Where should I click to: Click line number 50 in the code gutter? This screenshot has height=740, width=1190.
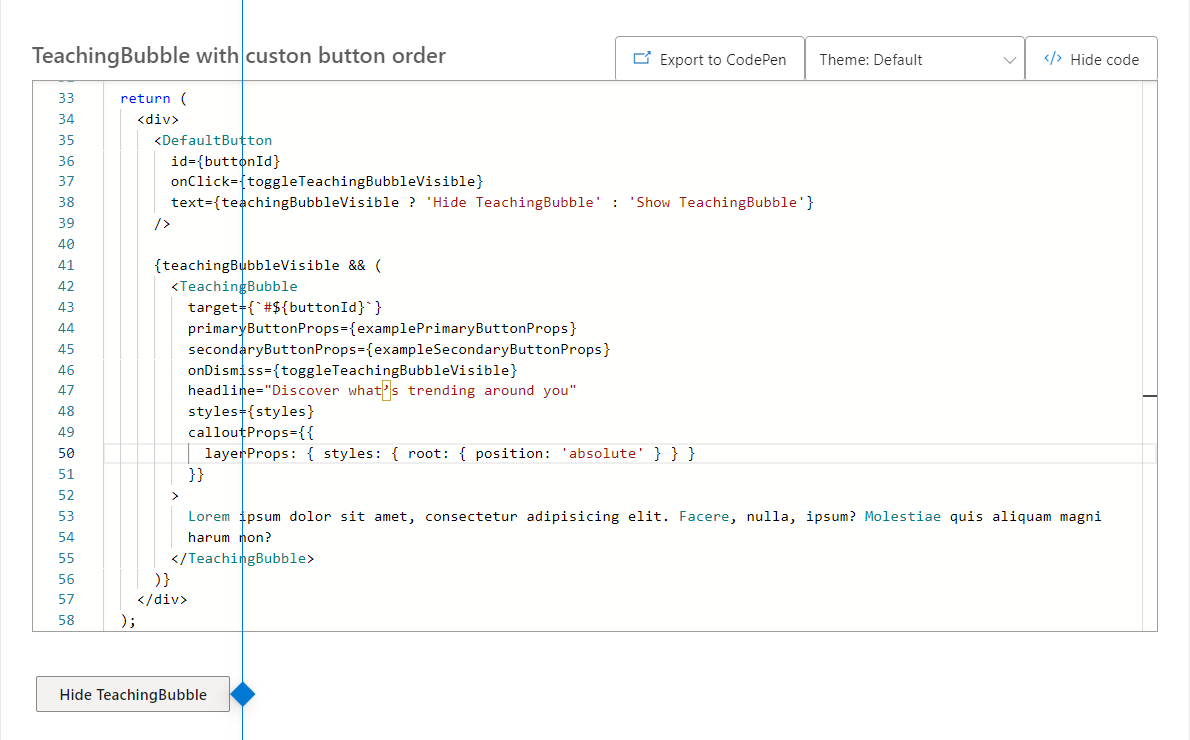point(66,453)
